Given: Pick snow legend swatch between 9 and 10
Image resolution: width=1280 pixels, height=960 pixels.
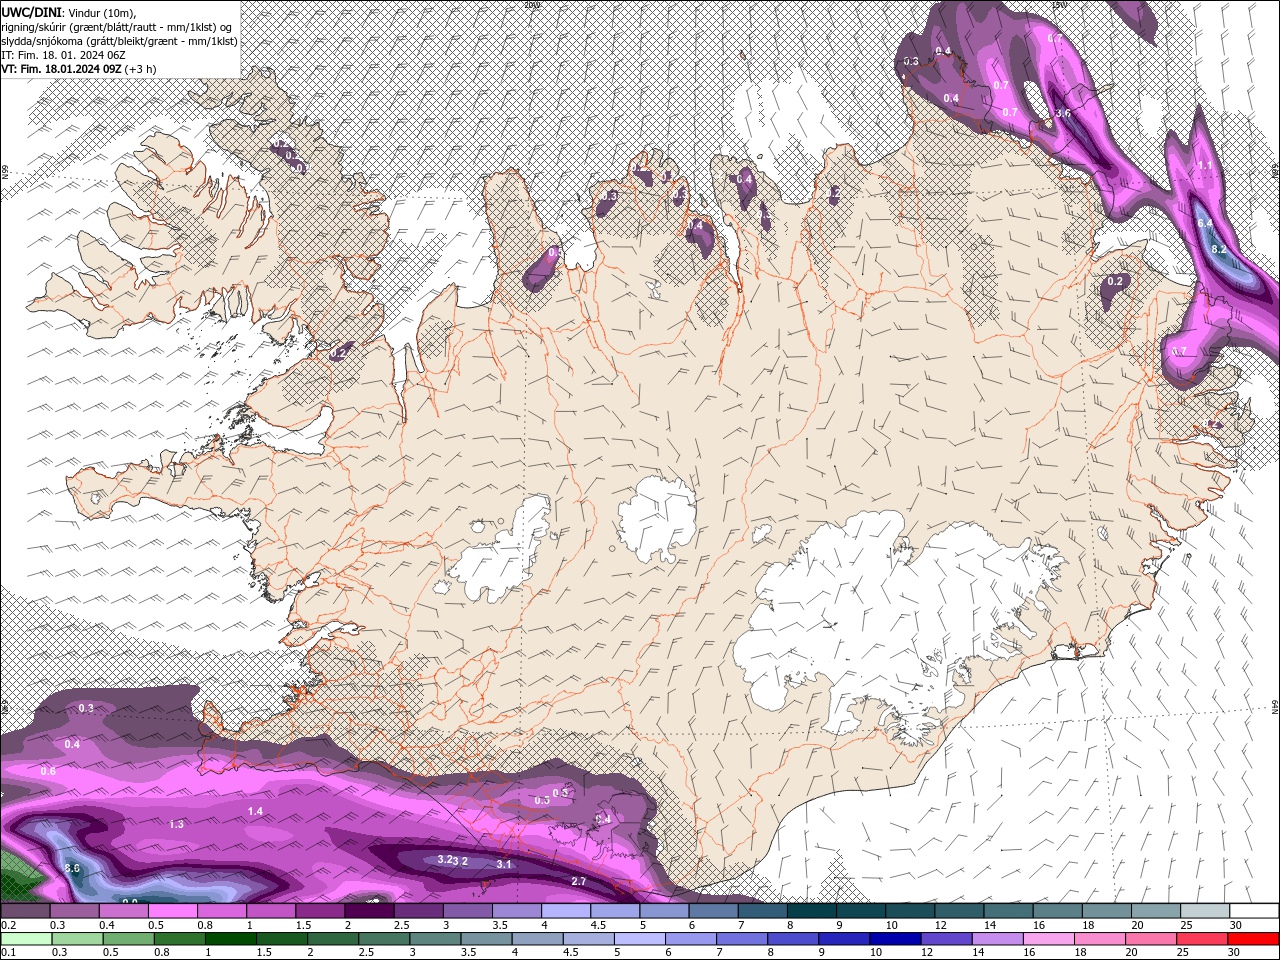Looking at the screenshot, I should click(x=861, y=911).
